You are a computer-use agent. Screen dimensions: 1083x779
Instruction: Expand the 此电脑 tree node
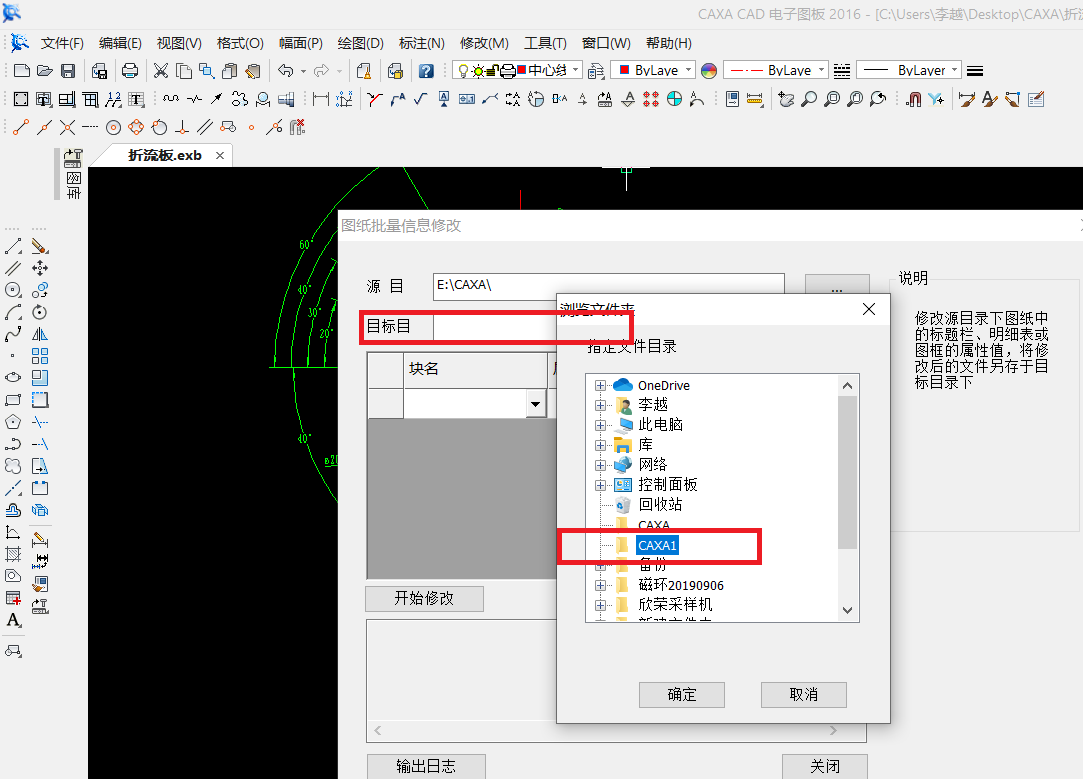click(600, 424)
